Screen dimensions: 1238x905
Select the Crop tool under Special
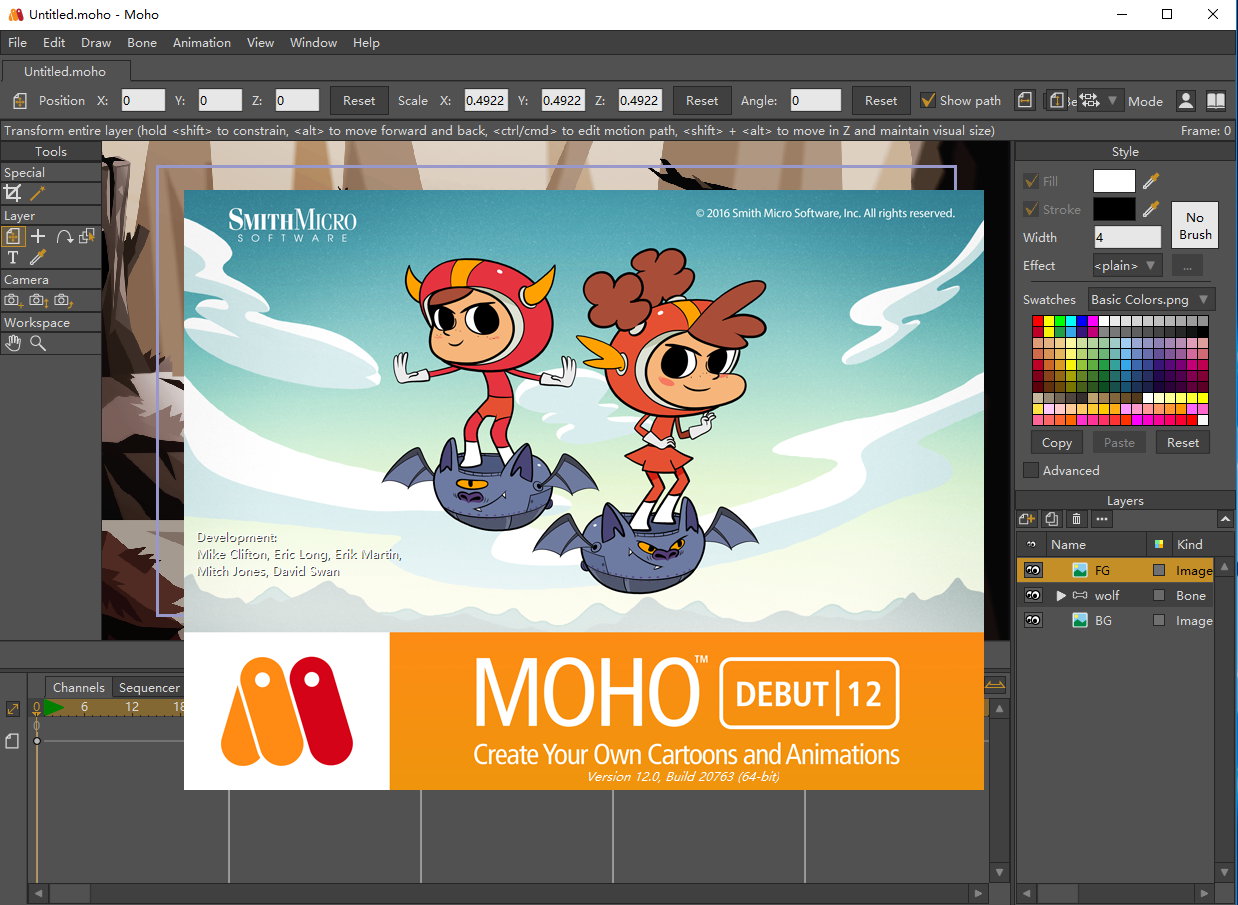[x=13, y=194]
